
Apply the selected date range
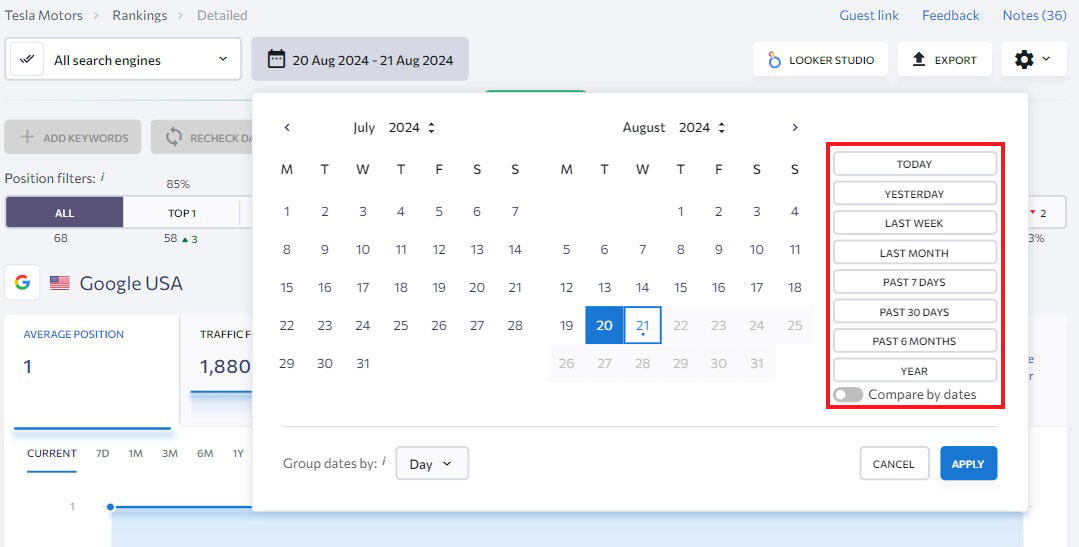968,464
